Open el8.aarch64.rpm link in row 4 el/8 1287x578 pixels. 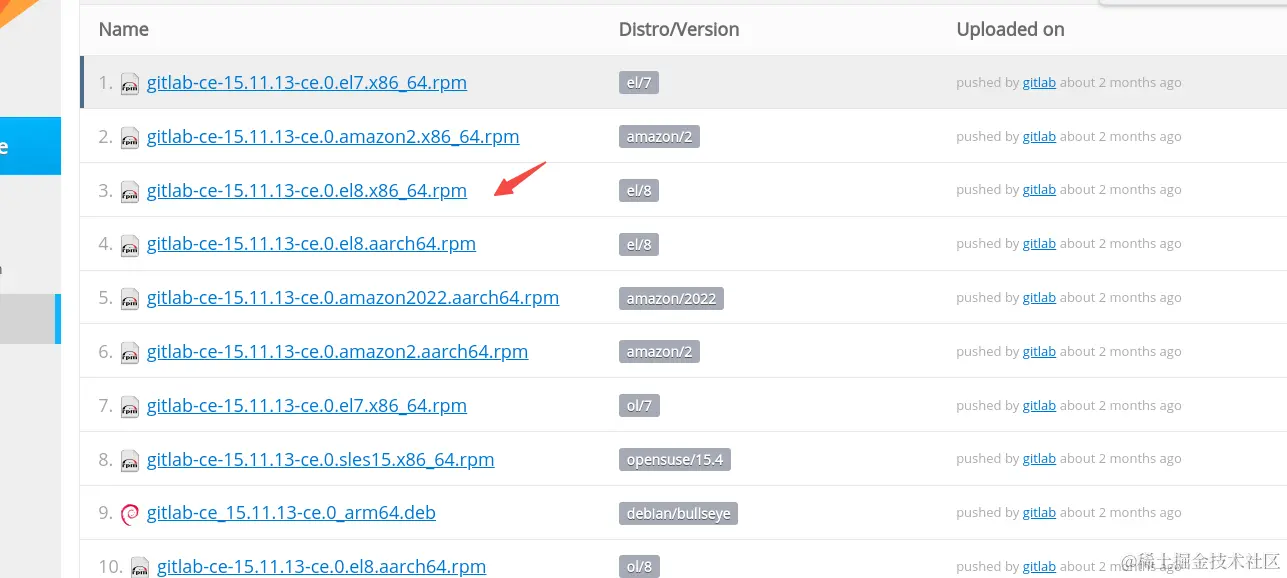click(311, 243)
